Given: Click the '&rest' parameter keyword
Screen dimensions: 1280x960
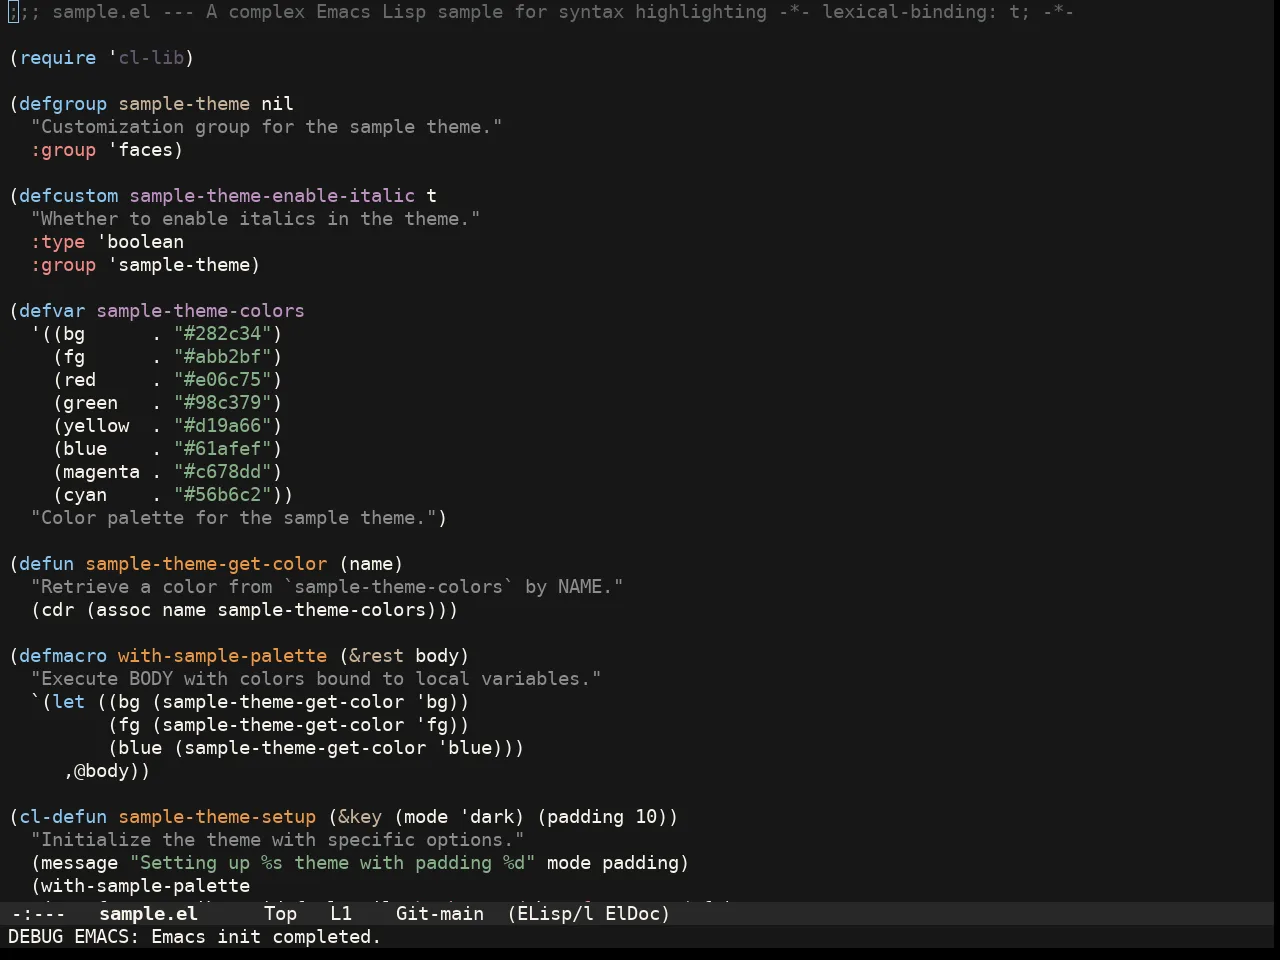Looking at the screenshot, I should coord(377,656).
